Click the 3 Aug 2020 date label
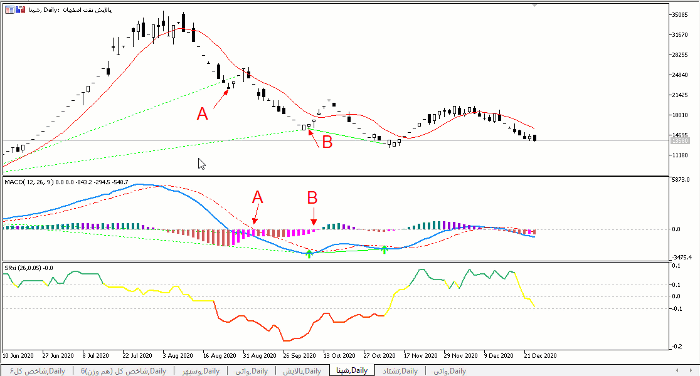The height and width of the screenshot is (376, 700). (x=178, y=356)
